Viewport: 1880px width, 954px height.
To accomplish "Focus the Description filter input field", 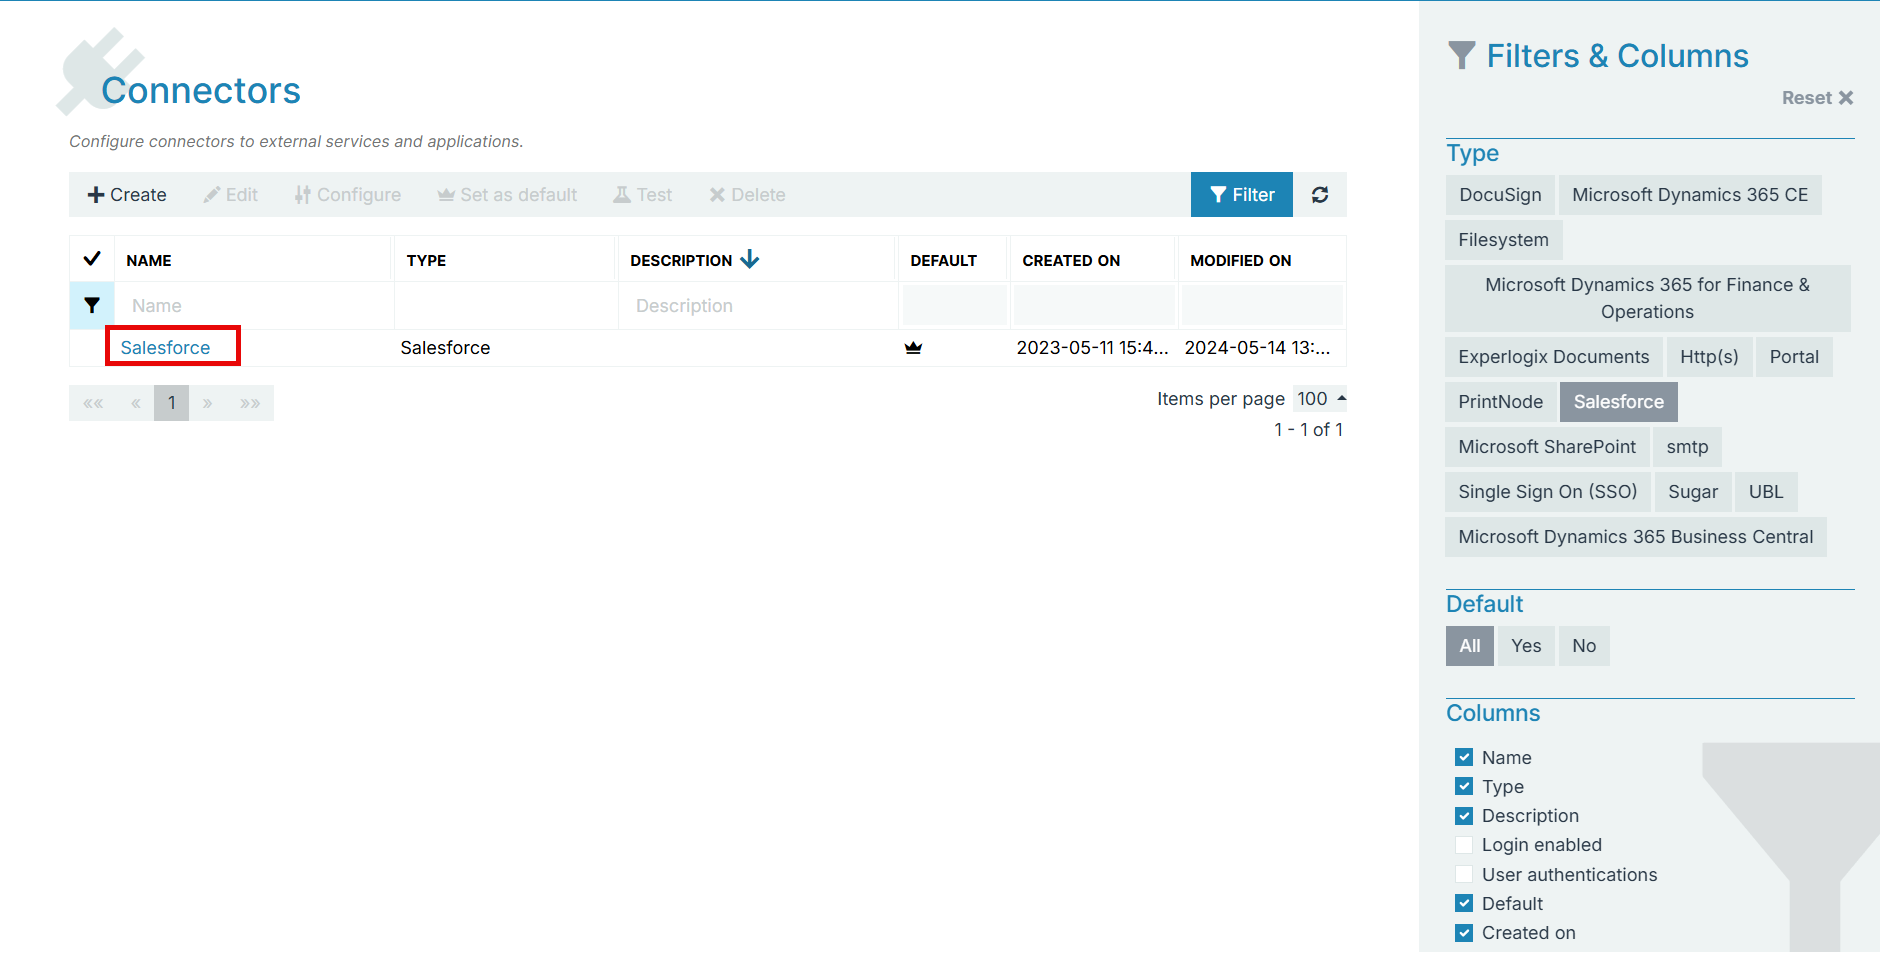I will 757,306.
